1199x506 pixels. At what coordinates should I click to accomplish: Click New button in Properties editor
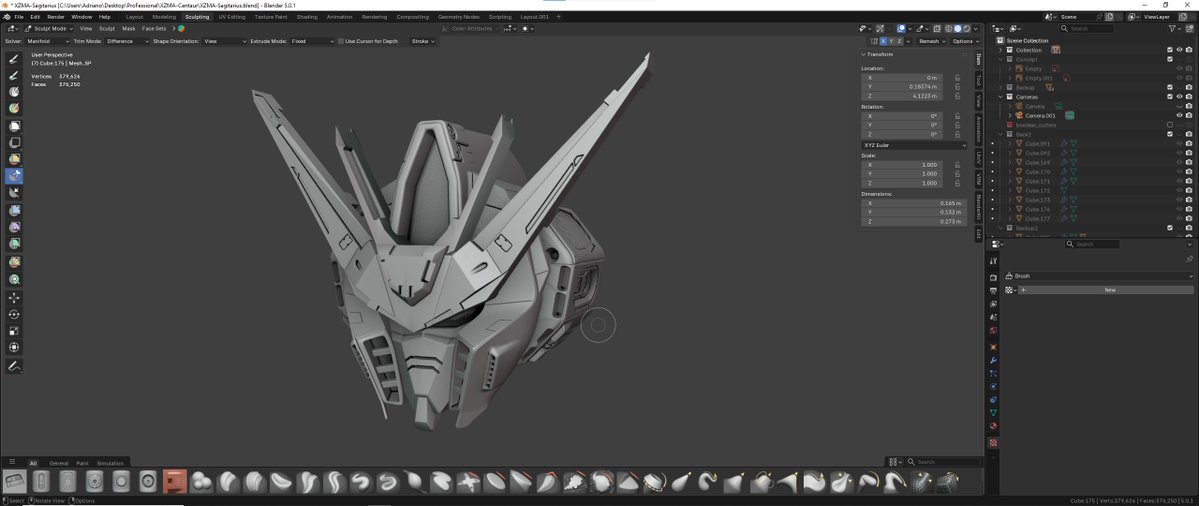tap(1110, 290)
